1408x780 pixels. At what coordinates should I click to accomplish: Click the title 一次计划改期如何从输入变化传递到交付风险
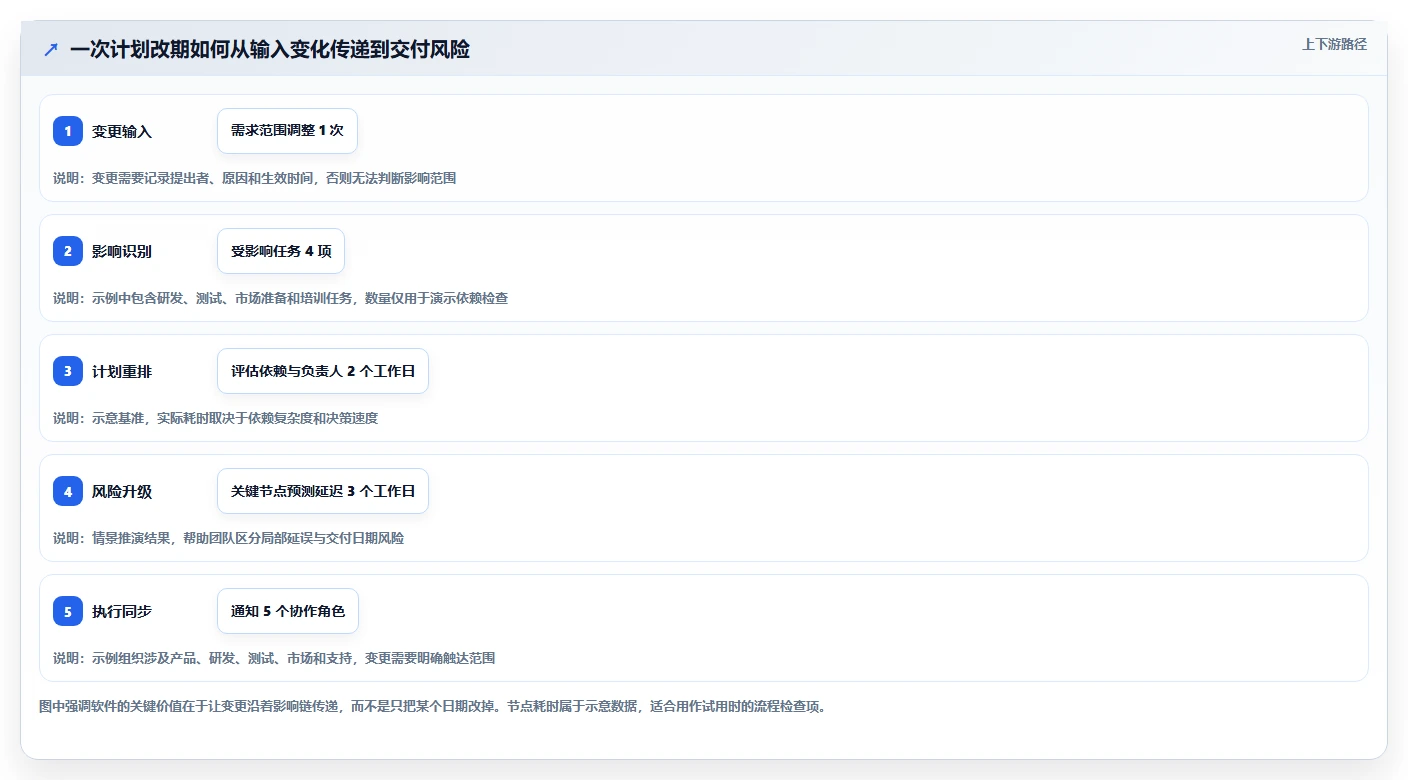(270, 49)
